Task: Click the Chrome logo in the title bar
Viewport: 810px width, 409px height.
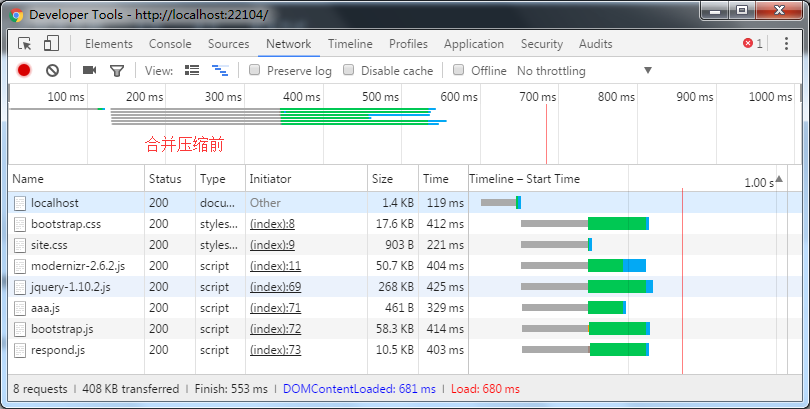Action: [16, 15]
